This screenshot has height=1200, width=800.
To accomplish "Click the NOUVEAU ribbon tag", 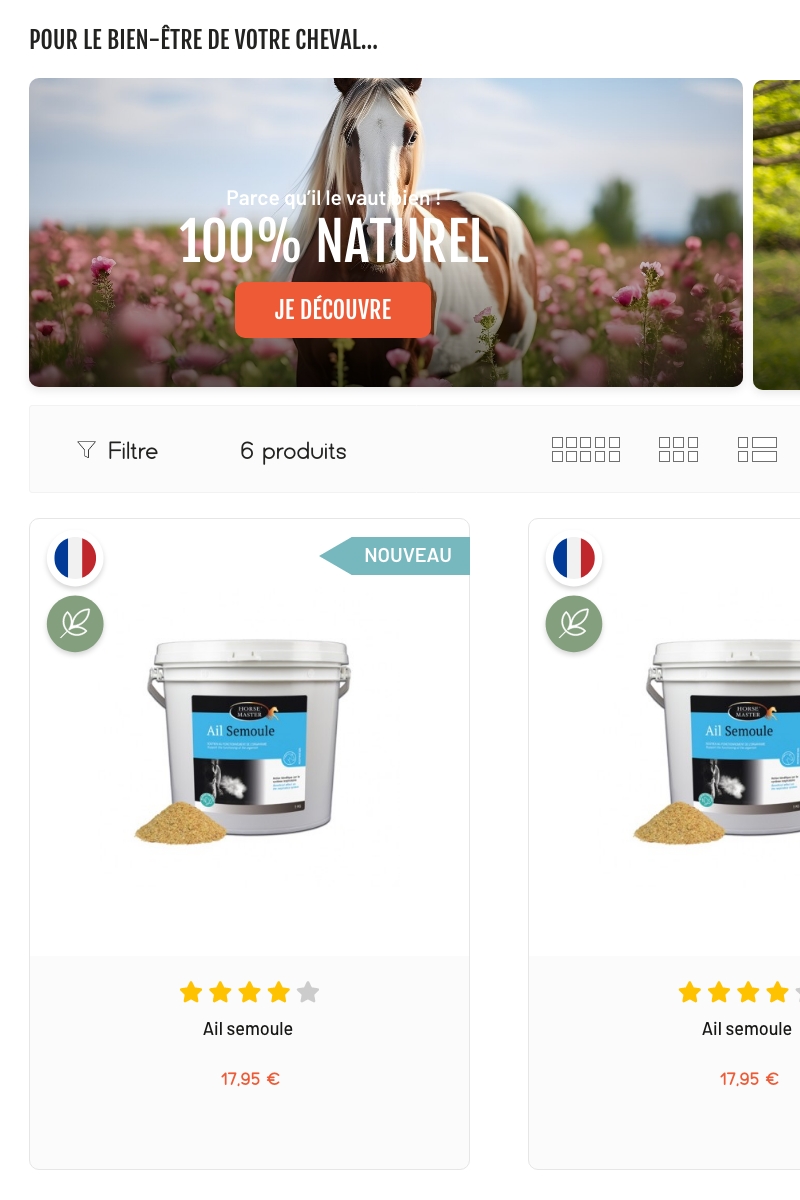I will pyautogui.click(x=395, y=556).
